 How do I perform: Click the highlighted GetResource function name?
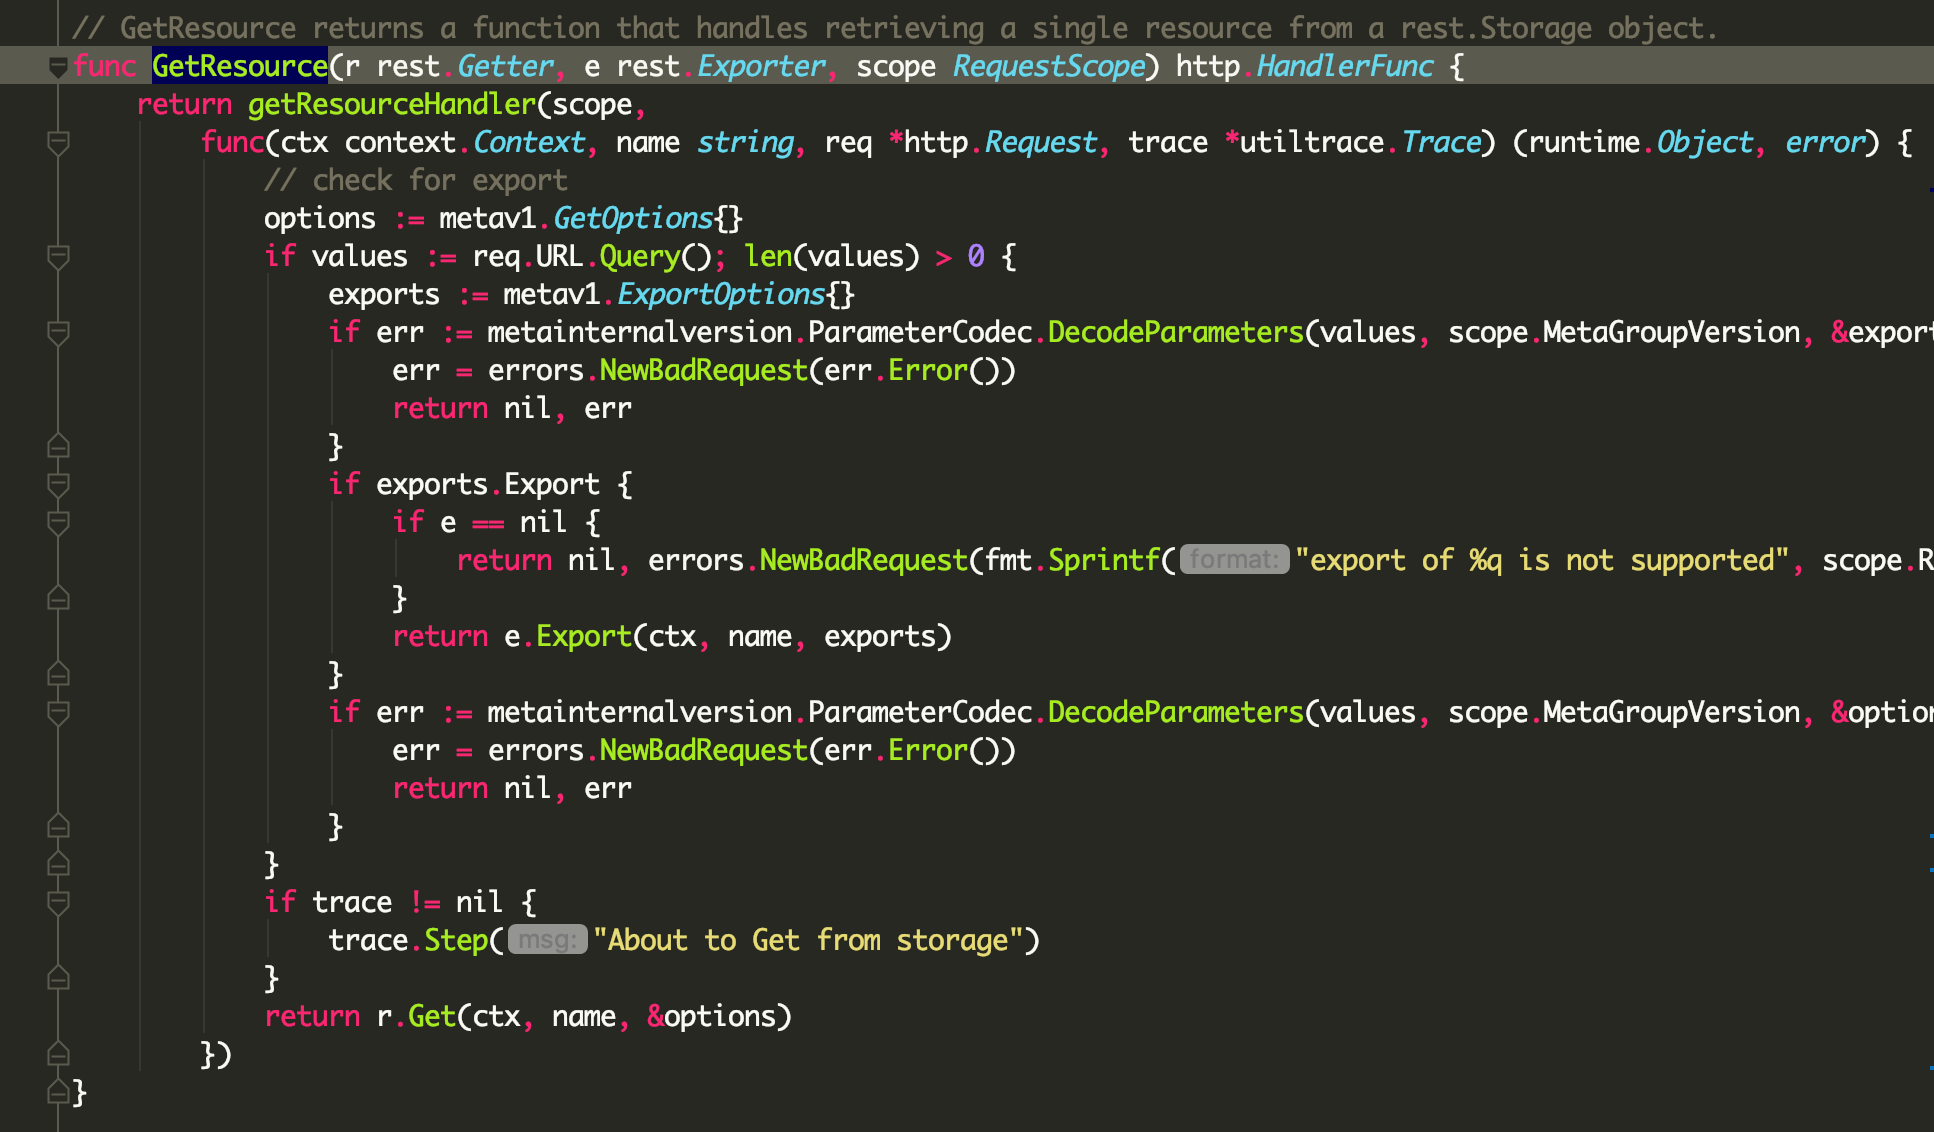tap(239, 67)
